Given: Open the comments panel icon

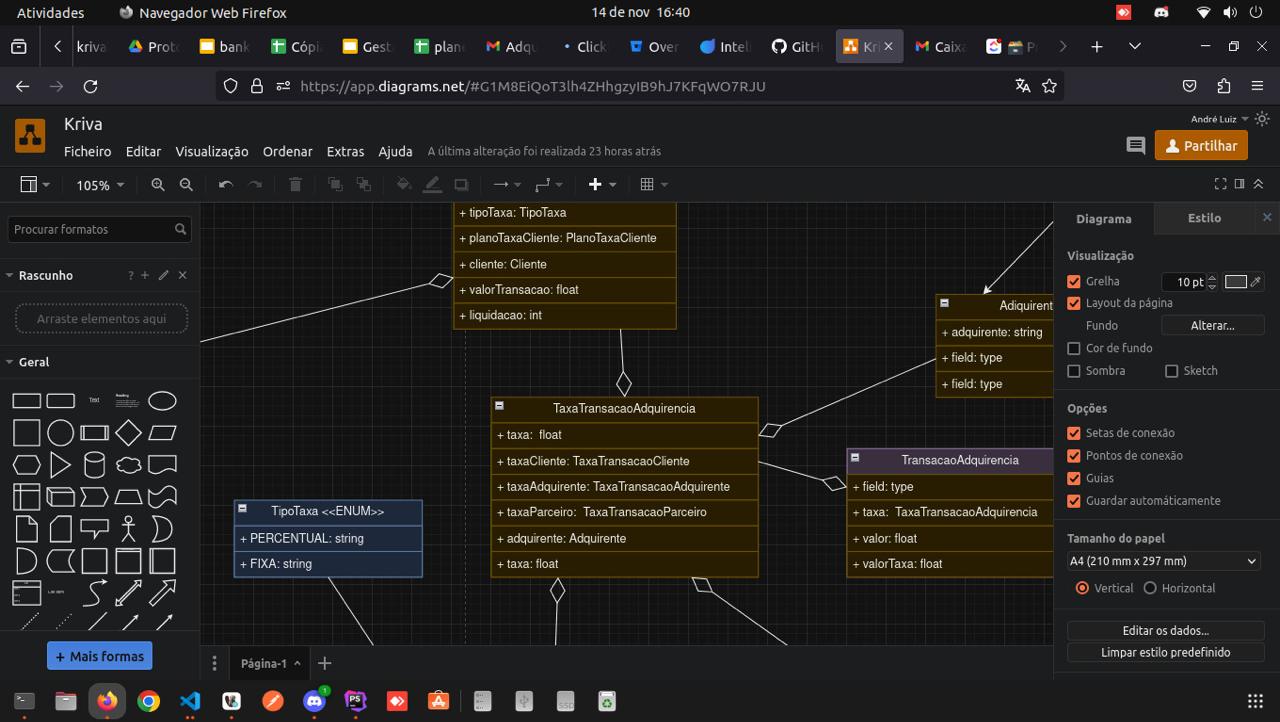Looking at the screenshot, I should (1136, 146).
